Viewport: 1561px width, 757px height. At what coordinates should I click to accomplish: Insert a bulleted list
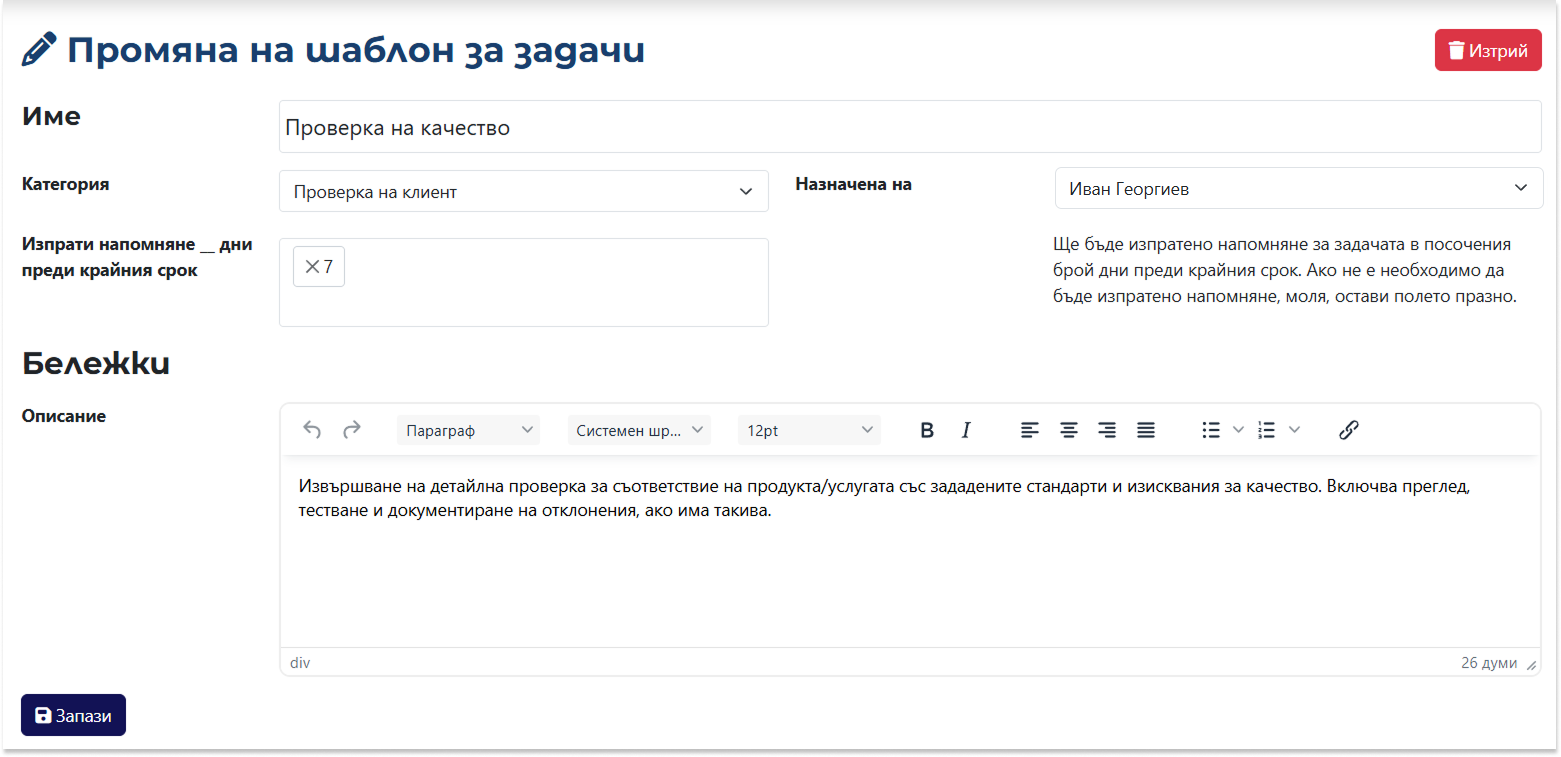[1211, 430]
